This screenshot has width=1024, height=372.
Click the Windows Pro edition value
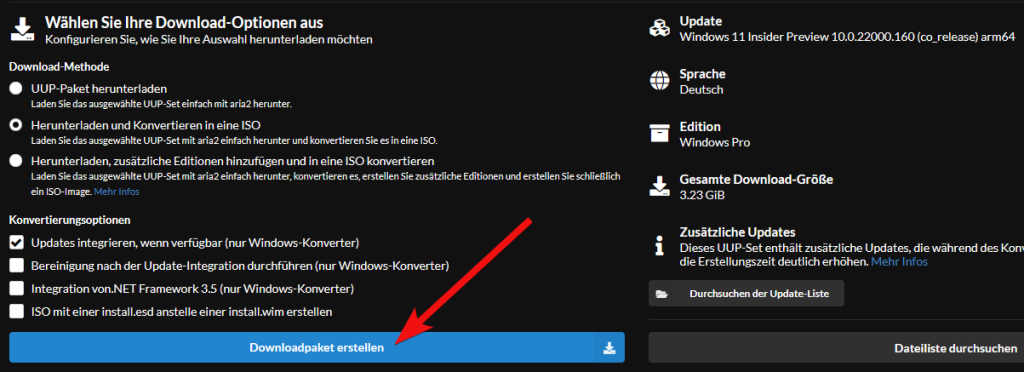pos(715,142)
